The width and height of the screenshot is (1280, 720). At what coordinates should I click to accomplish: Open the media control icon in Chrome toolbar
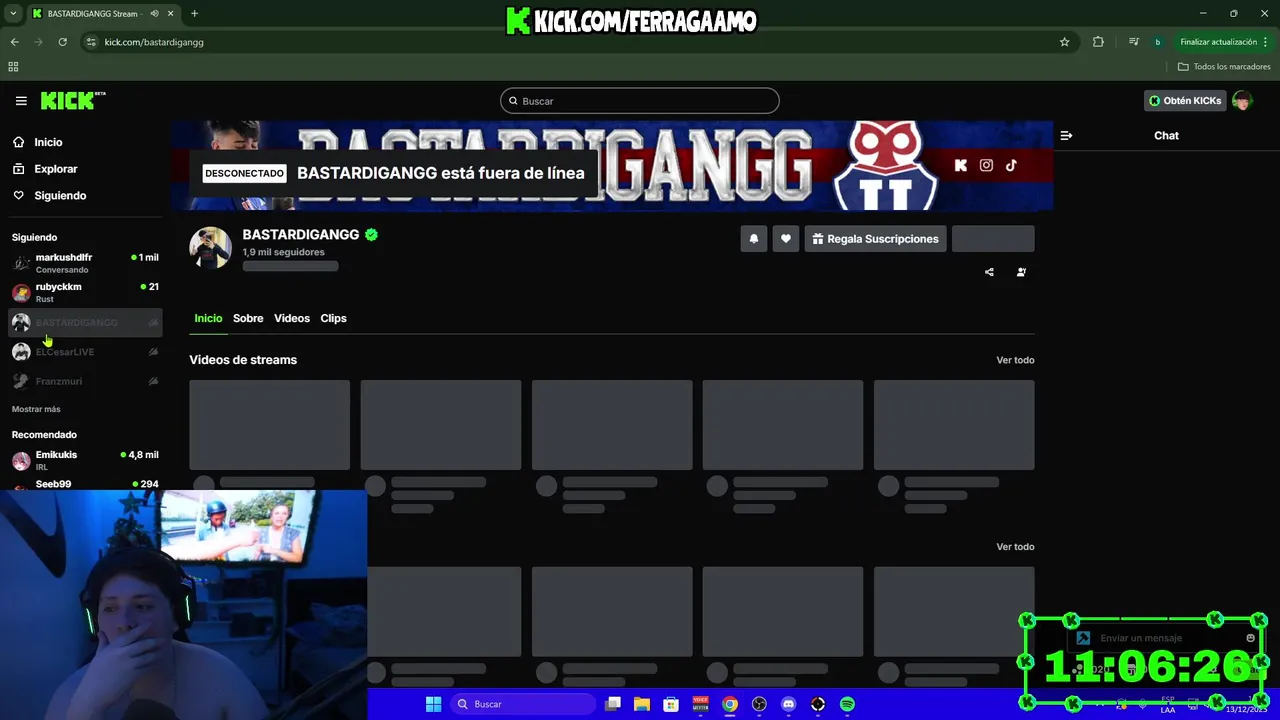point(1133,42)
